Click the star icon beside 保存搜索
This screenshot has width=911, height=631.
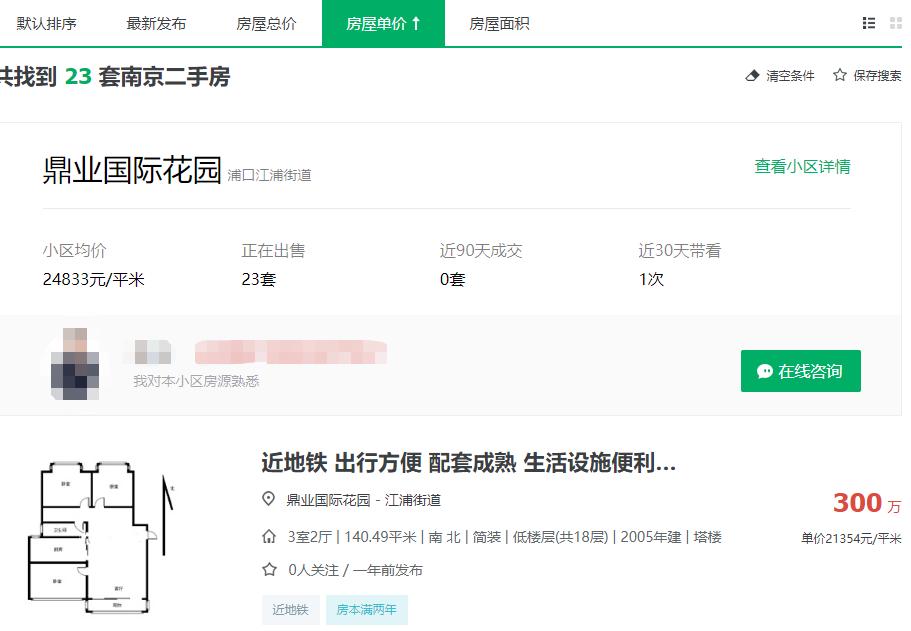click(838, 75)
